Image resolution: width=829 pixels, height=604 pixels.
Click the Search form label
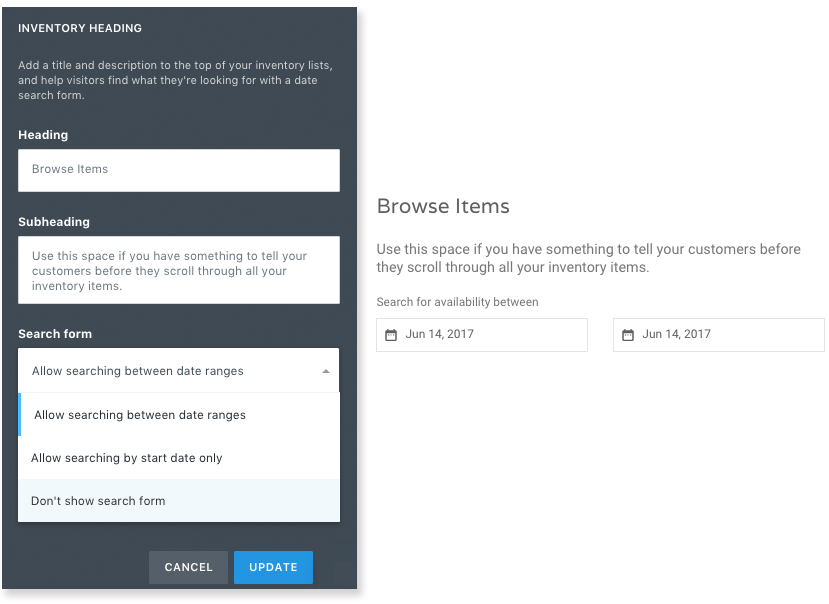click(55, 334)
